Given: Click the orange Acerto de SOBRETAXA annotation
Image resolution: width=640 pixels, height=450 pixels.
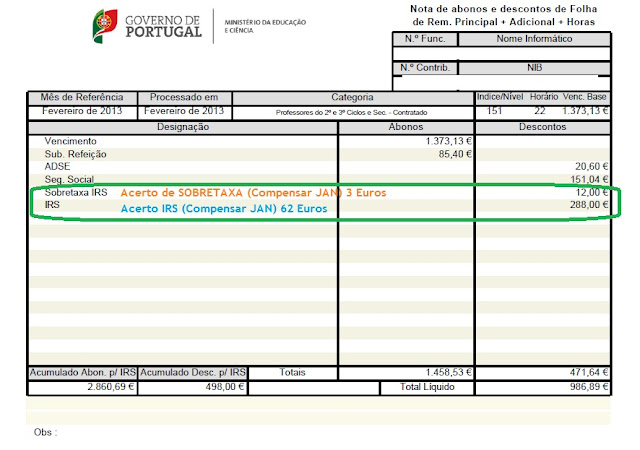Looking at the screenshot, I should [x=253, y=193].
